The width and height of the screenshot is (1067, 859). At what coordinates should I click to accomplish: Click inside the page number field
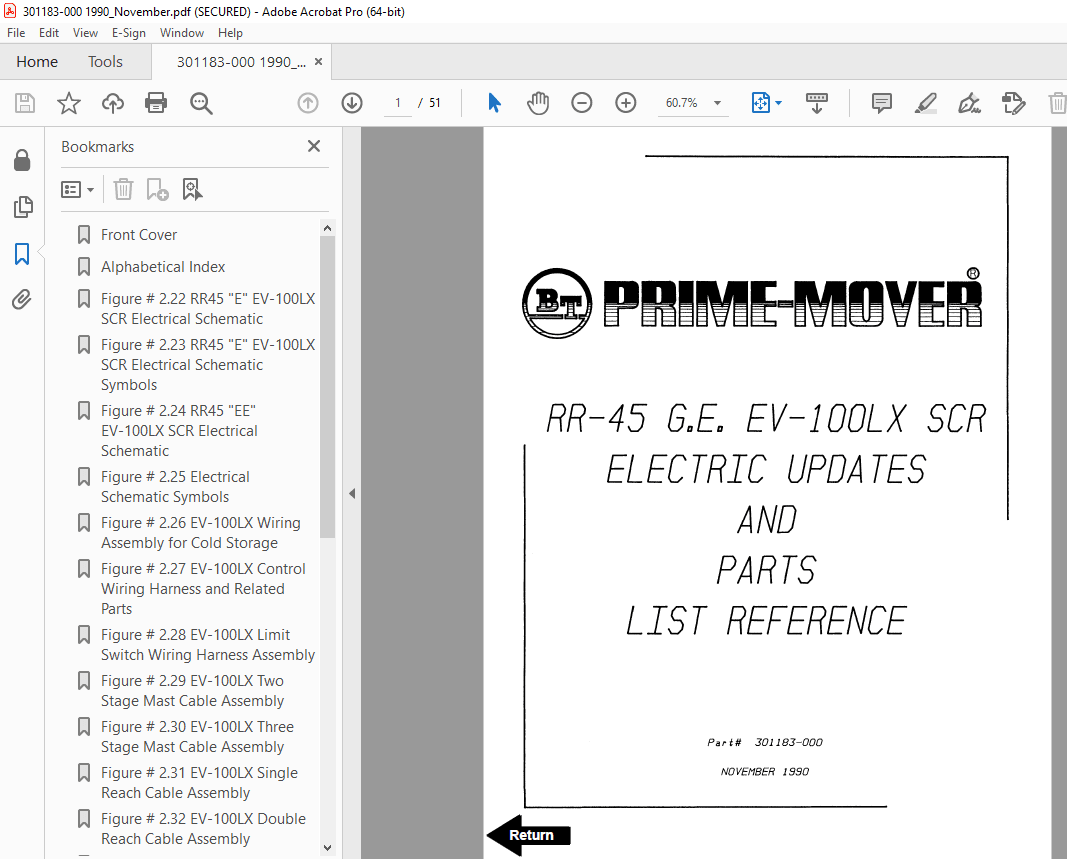click(x=397, y=103)
